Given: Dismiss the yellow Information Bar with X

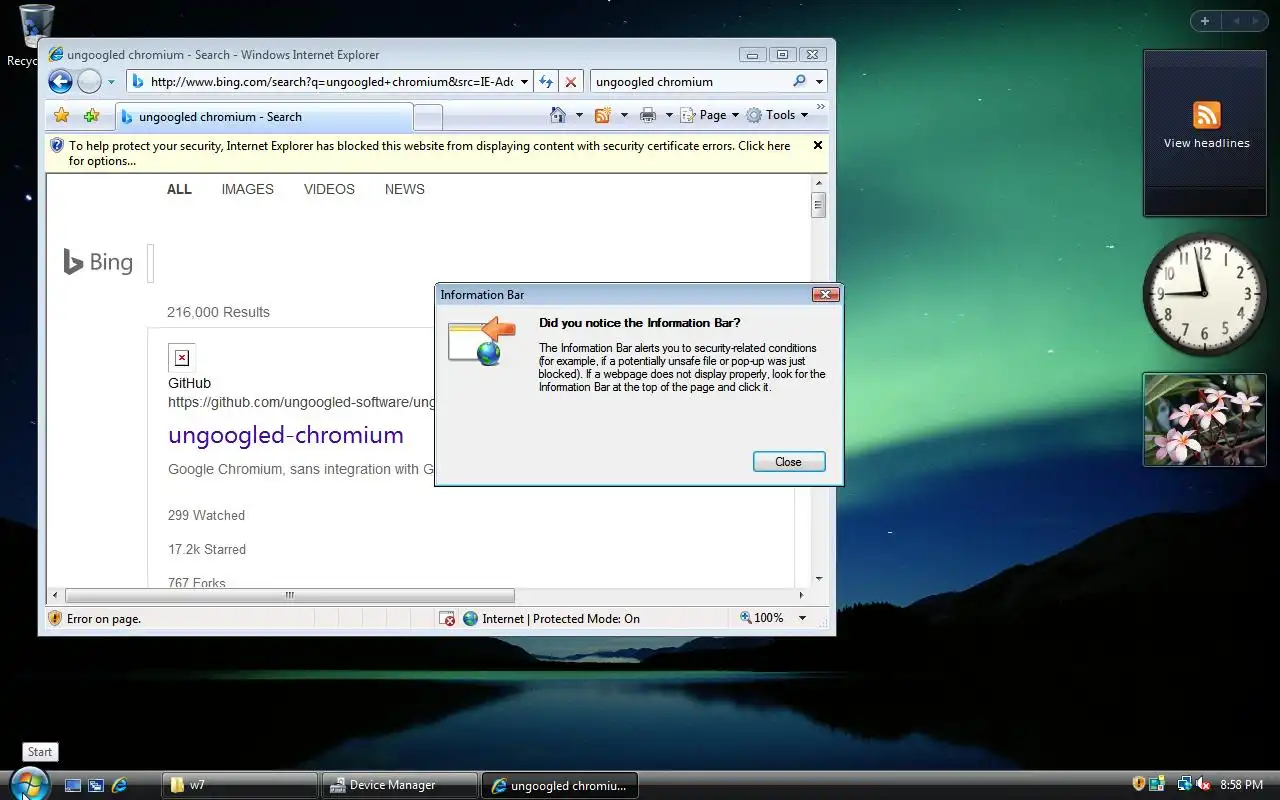Looking at the screenshot, I should point(817,146).
